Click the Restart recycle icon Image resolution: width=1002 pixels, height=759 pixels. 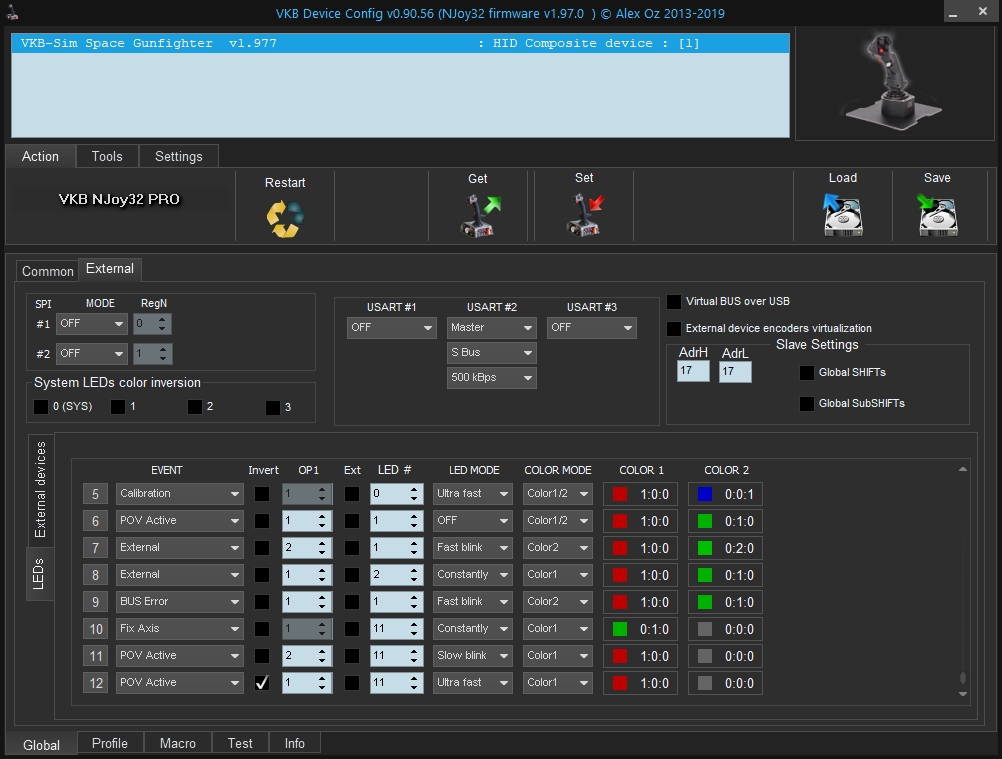pyautogui.click(x=285, y=219)
